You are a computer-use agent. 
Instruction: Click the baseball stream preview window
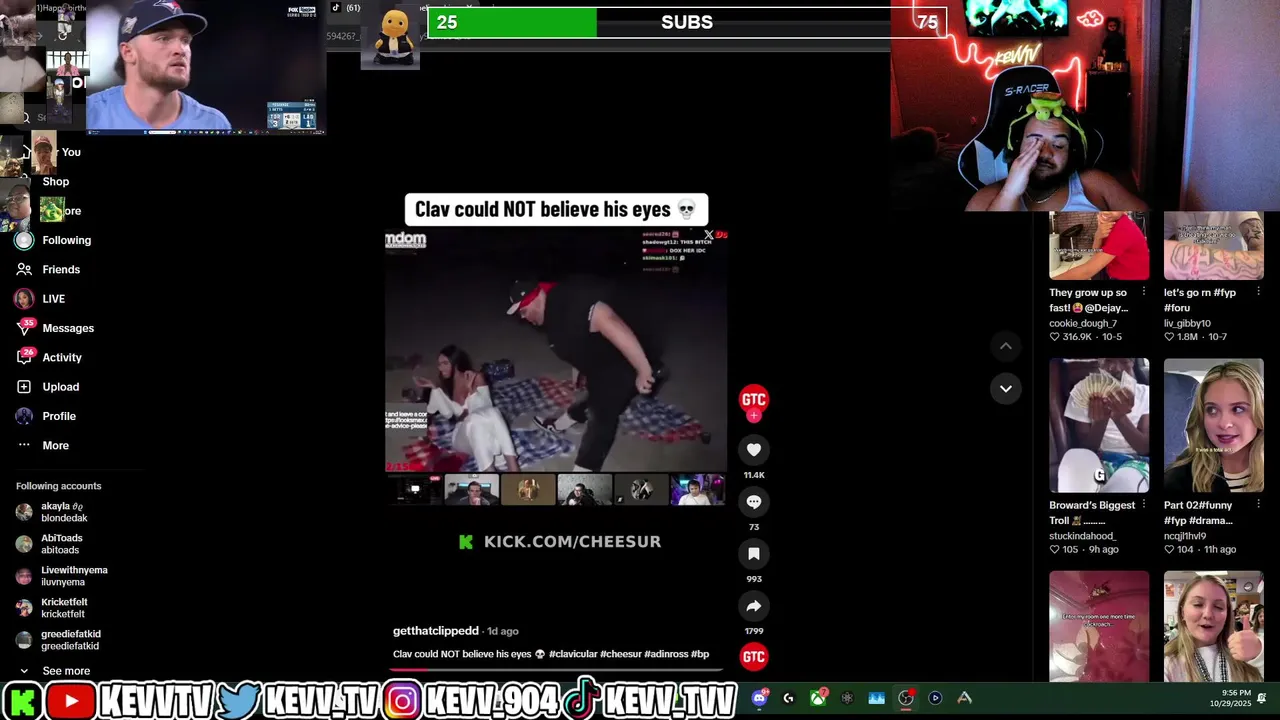tap(206, 66)
